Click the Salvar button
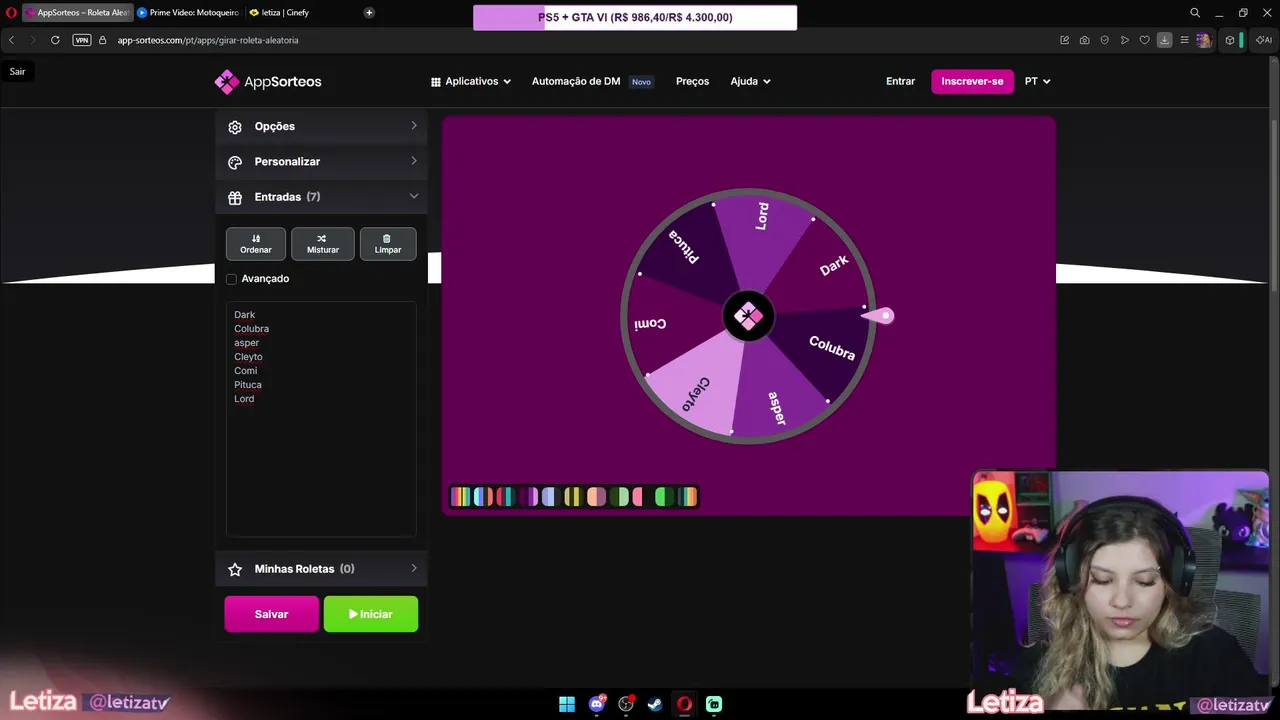 [271, 614]
